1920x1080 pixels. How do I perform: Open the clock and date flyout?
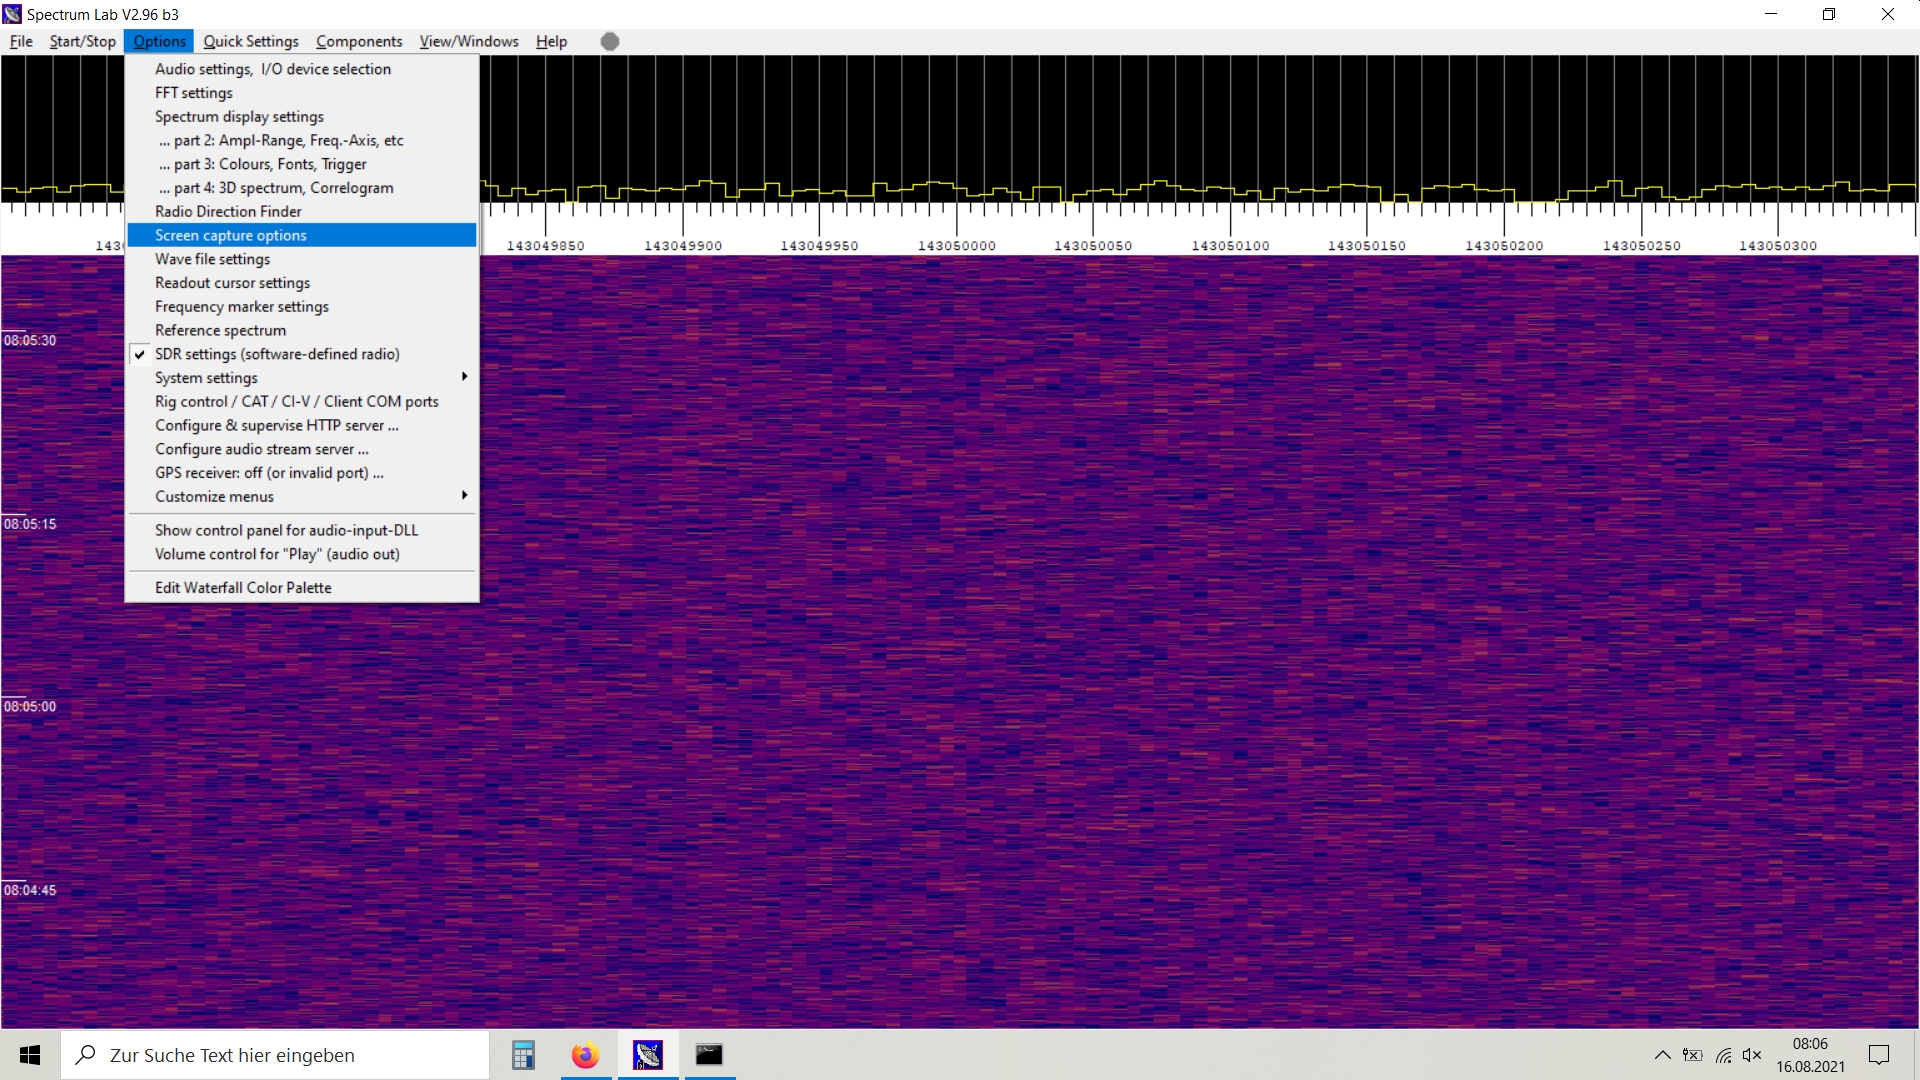pos(1810,1055)
